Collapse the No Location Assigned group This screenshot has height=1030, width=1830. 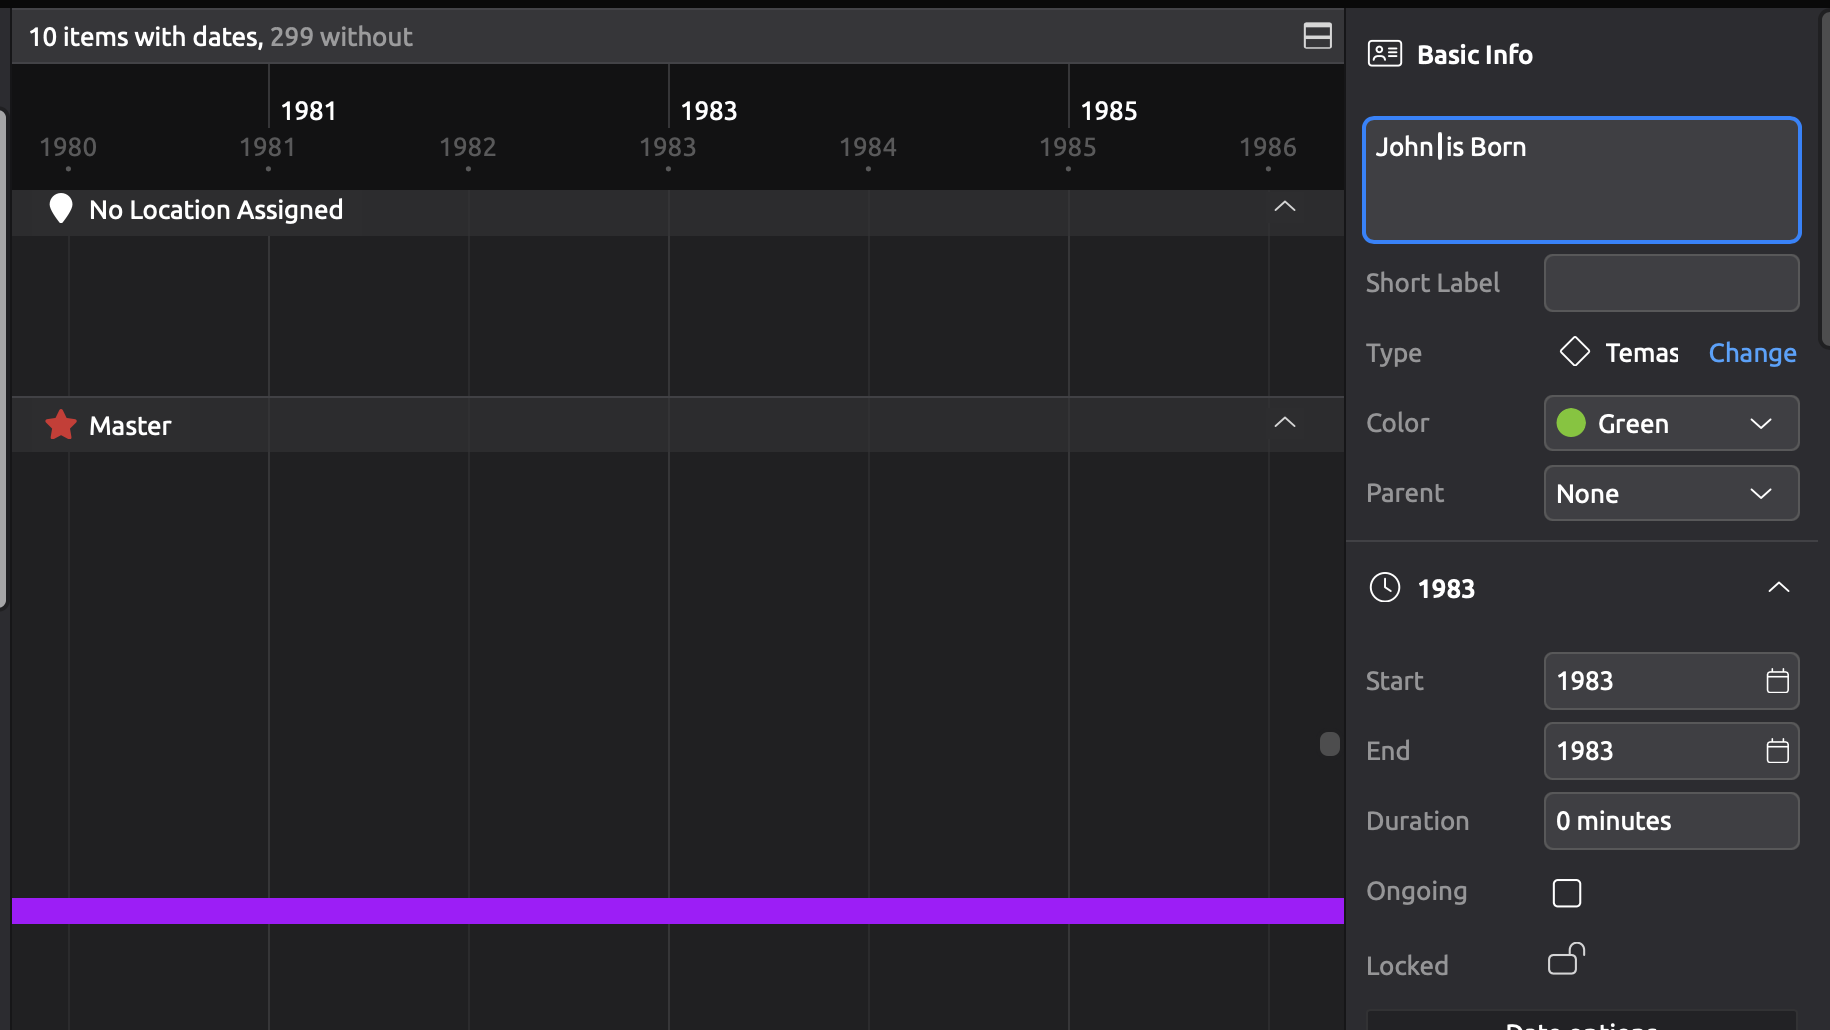click(1285, 207)
